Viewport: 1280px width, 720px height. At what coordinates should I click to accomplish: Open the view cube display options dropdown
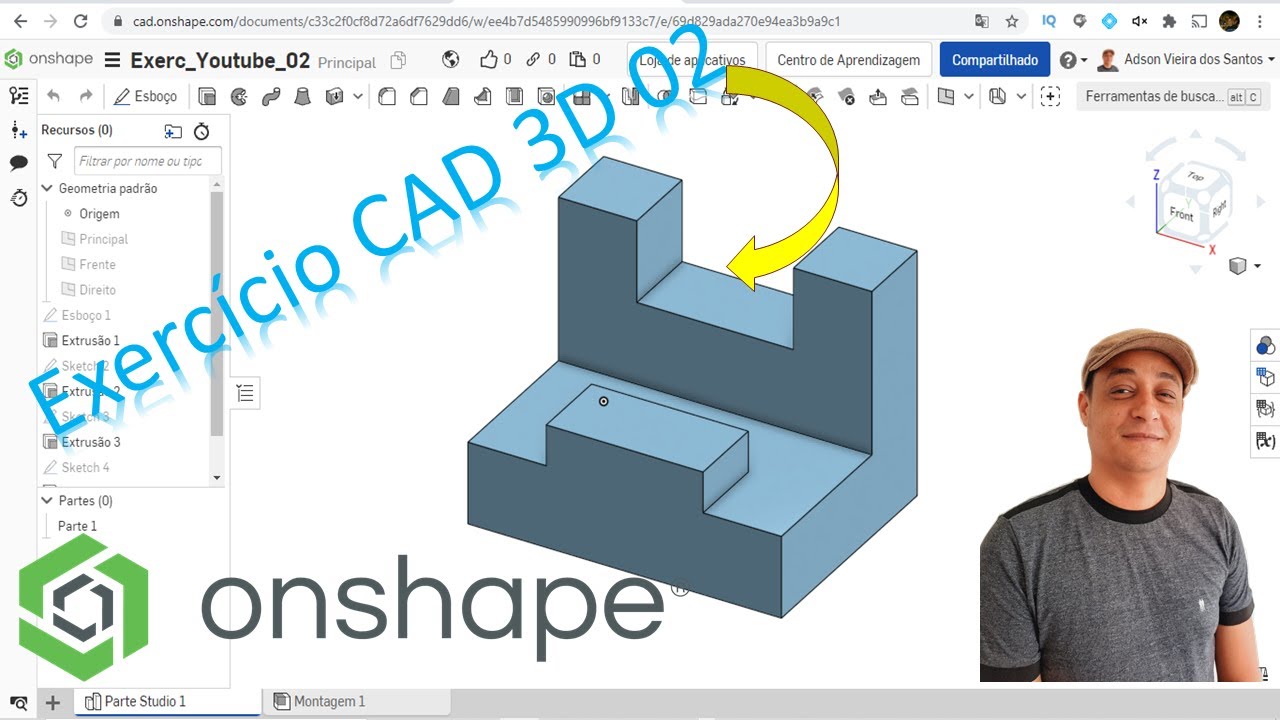pyautogui.click(x=1245, y=265)
